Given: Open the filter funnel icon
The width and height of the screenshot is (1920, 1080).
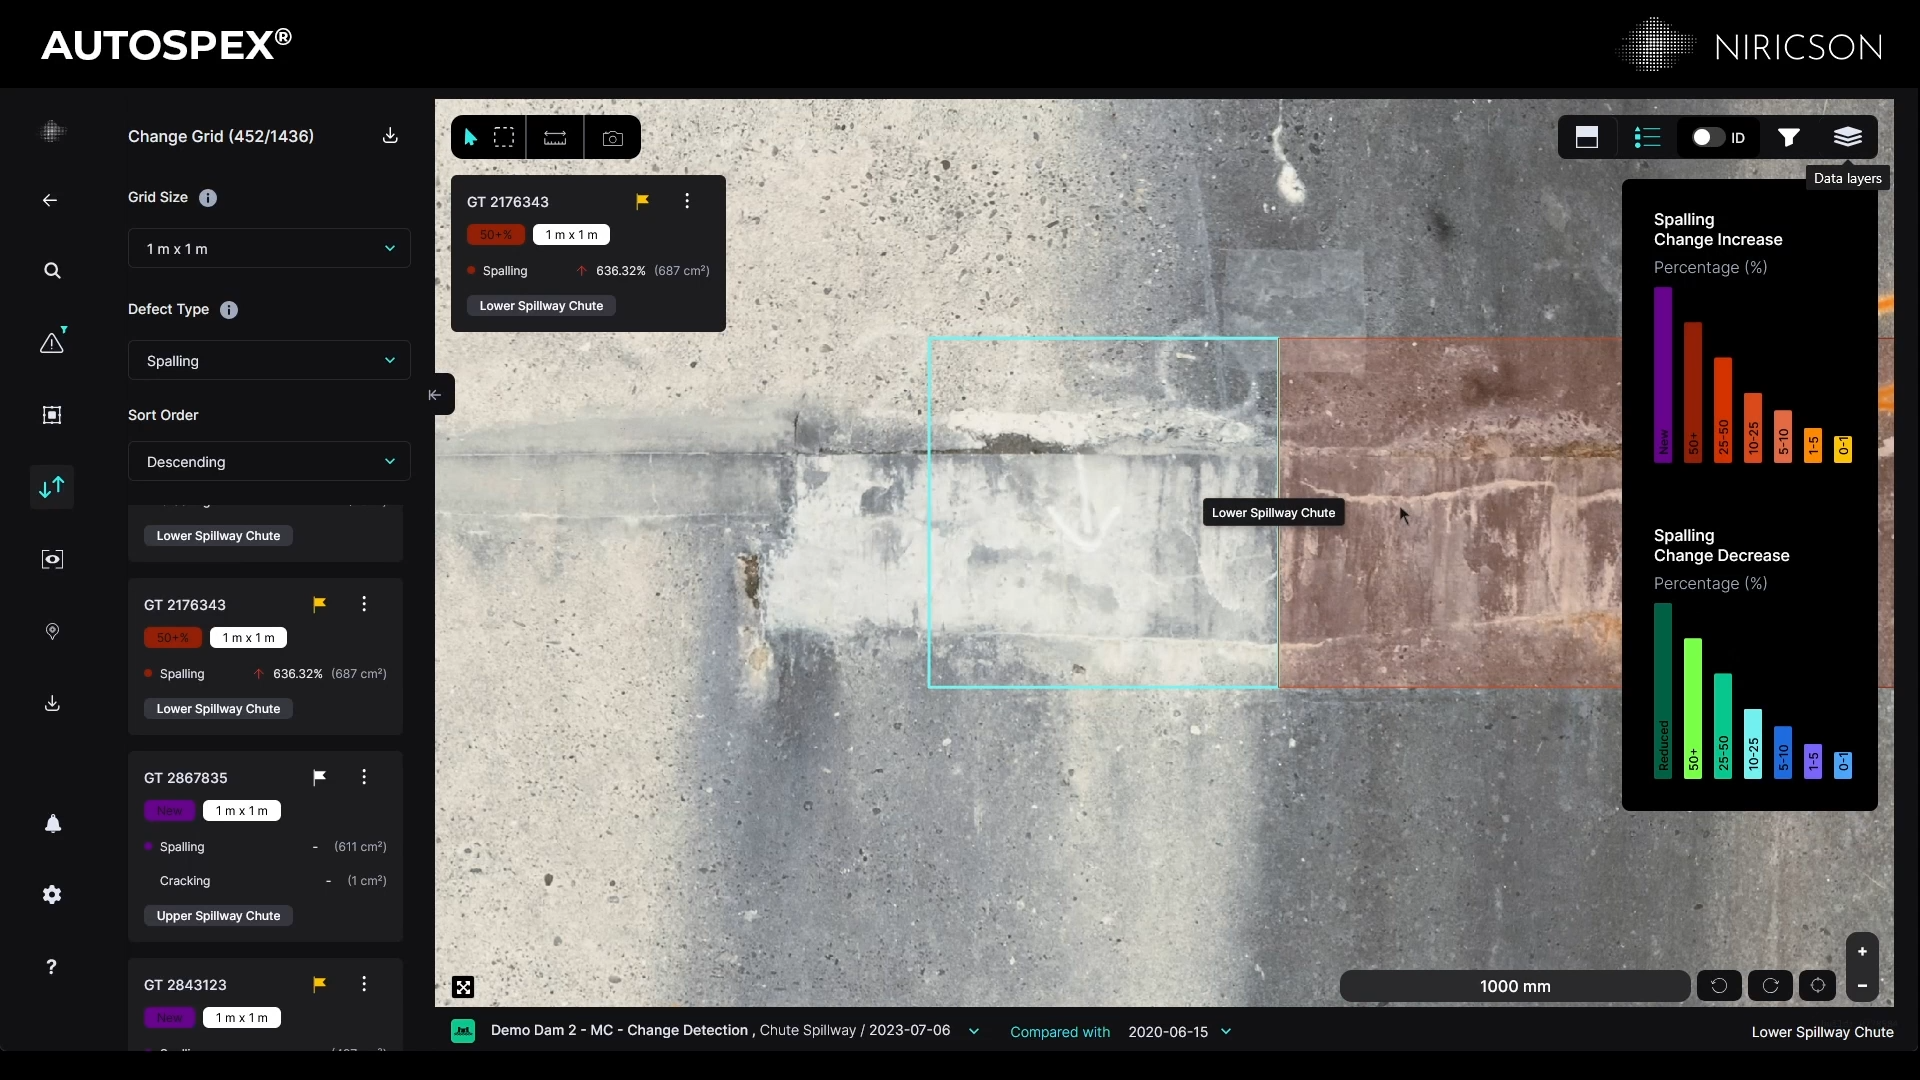Looking at the screenshot, I should tap(1789, 138).
